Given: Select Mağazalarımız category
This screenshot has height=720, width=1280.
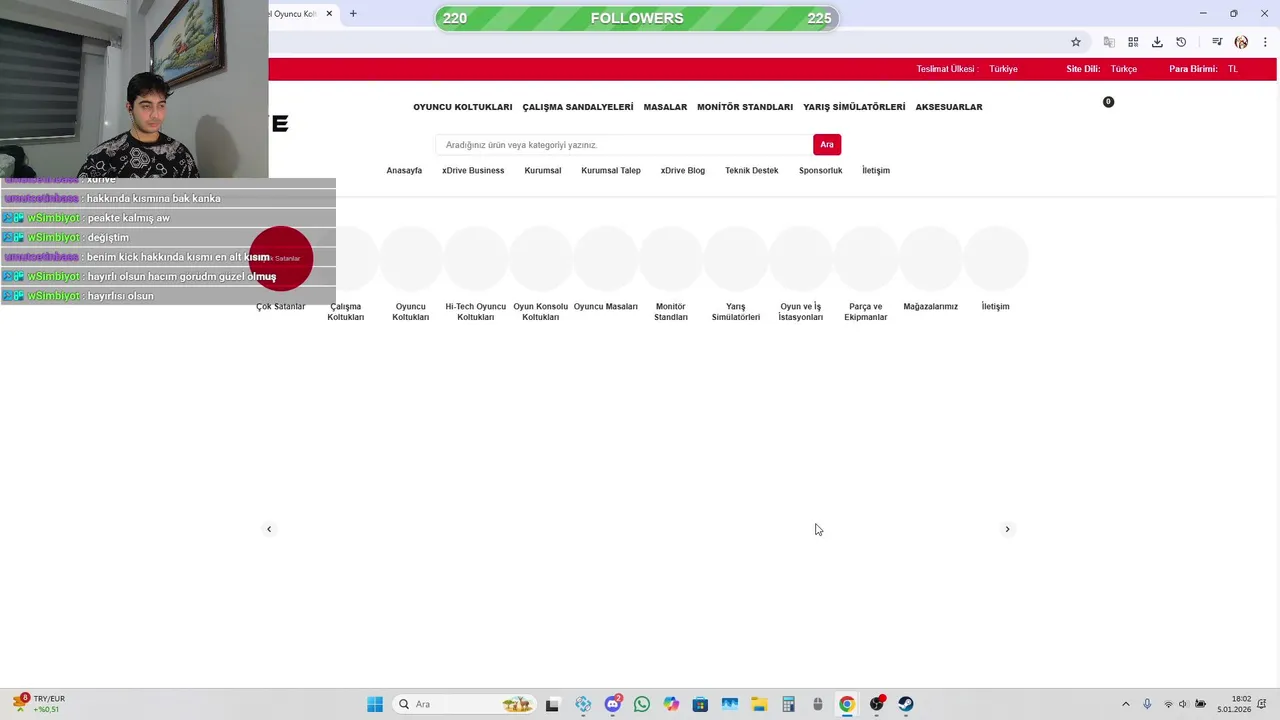Looking at the screenshot, I should (x=931, y=268).
